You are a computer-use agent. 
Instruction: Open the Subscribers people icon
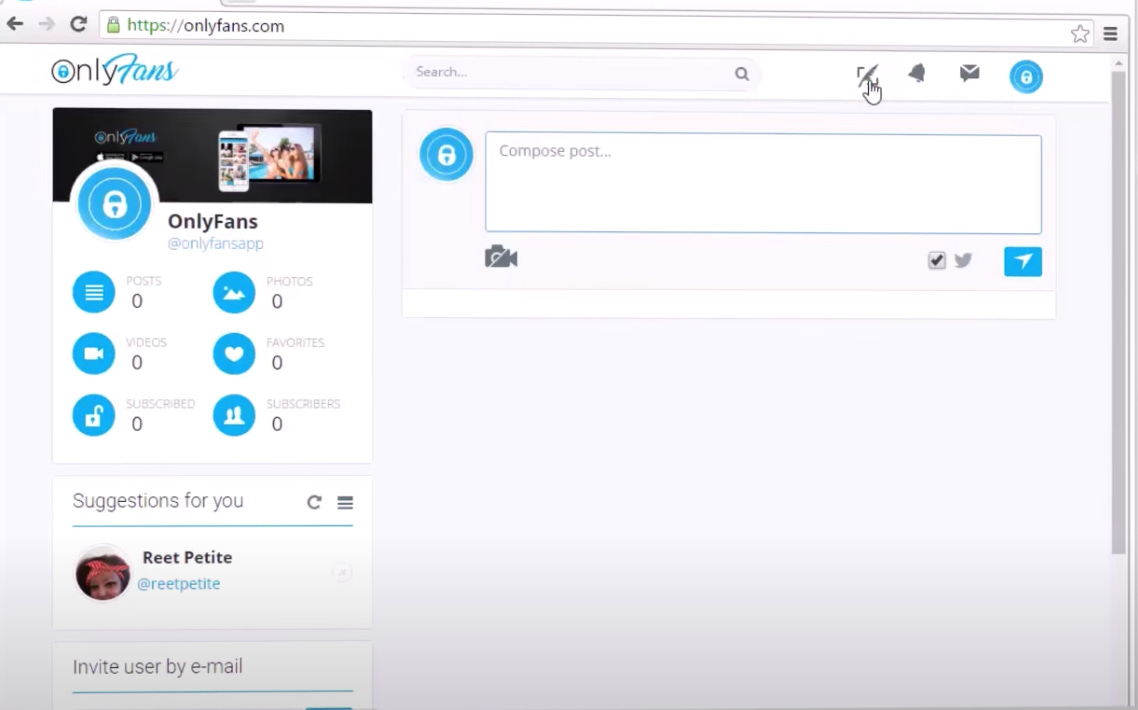click(x=234, y=415)
